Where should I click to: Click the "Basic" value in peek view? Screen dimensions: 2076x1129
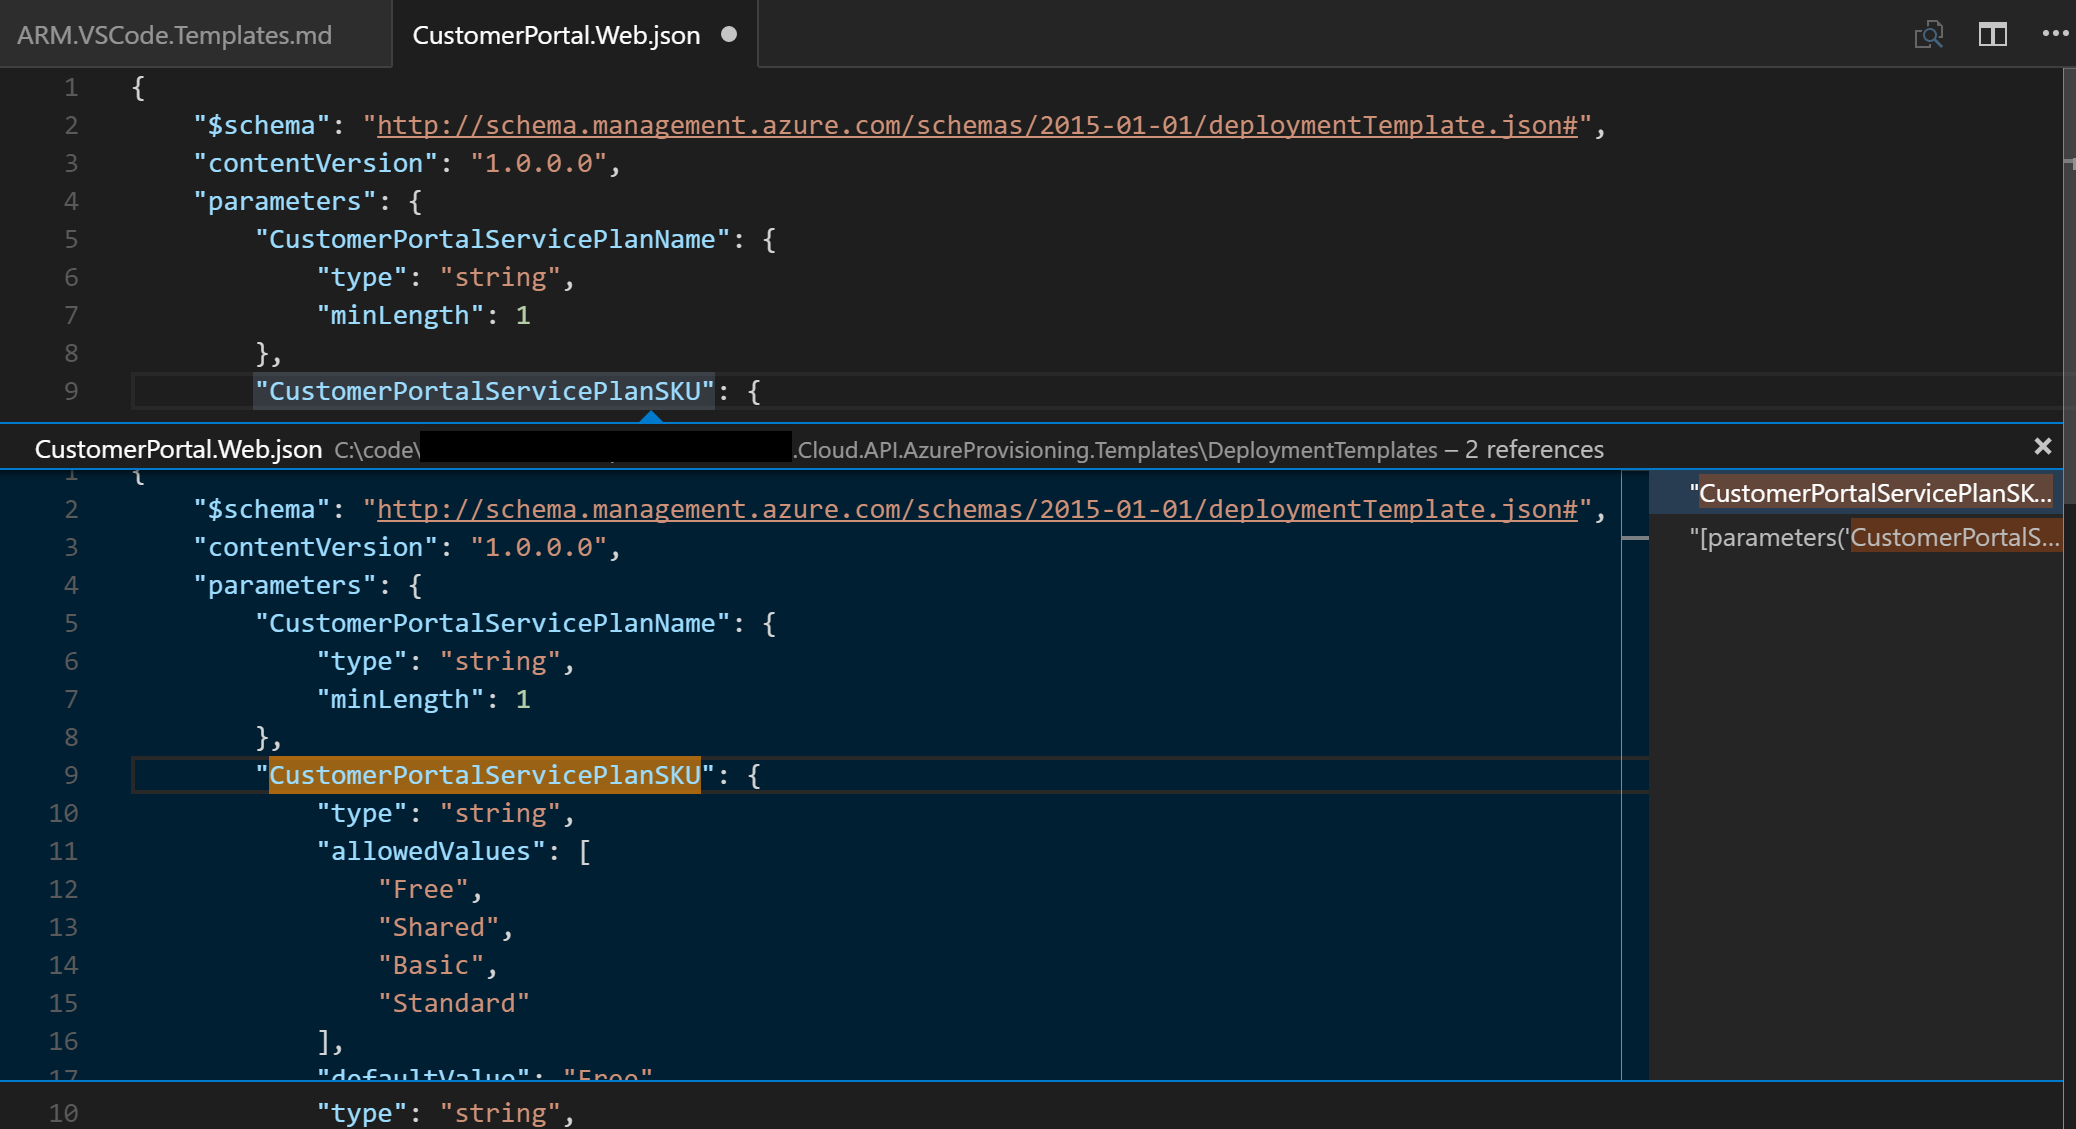pyautogui.click(x=431, y=965)
